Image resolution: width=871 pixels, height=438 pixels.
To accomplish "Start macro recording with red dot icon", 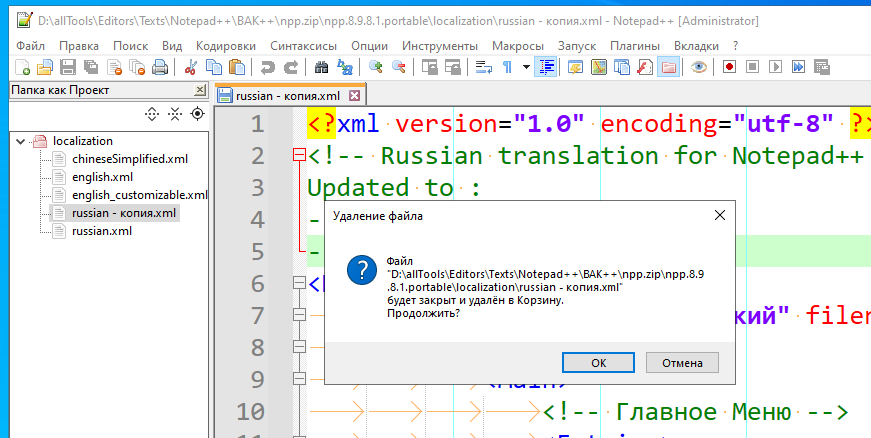I will 729,68.
